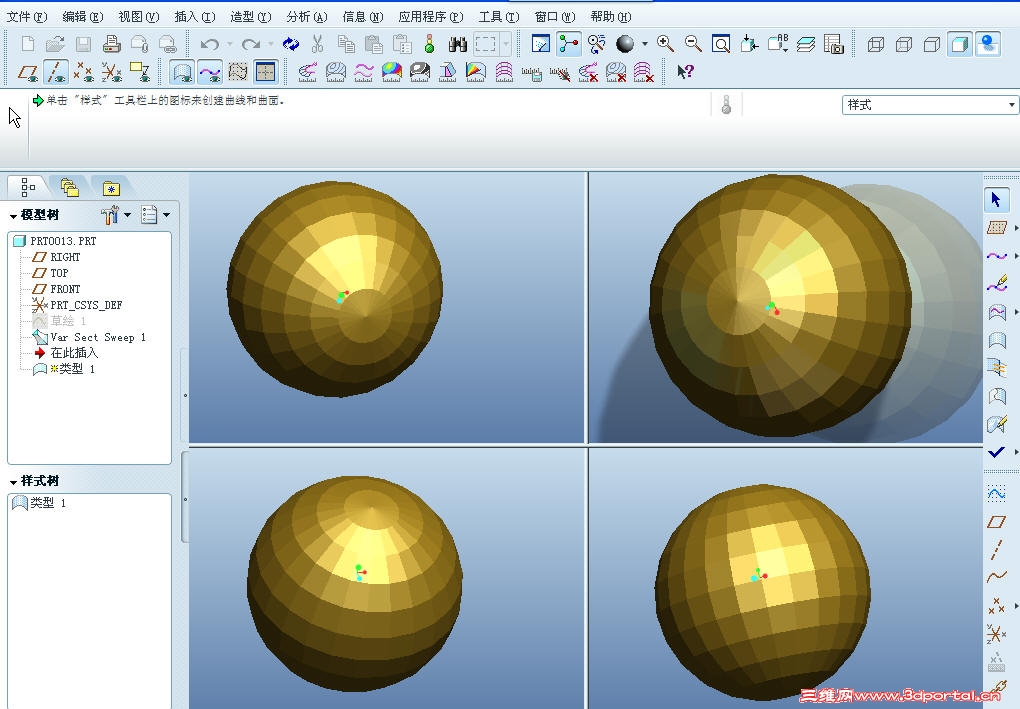
Task: Click the create style curve icon
Action: pos(996,256)
